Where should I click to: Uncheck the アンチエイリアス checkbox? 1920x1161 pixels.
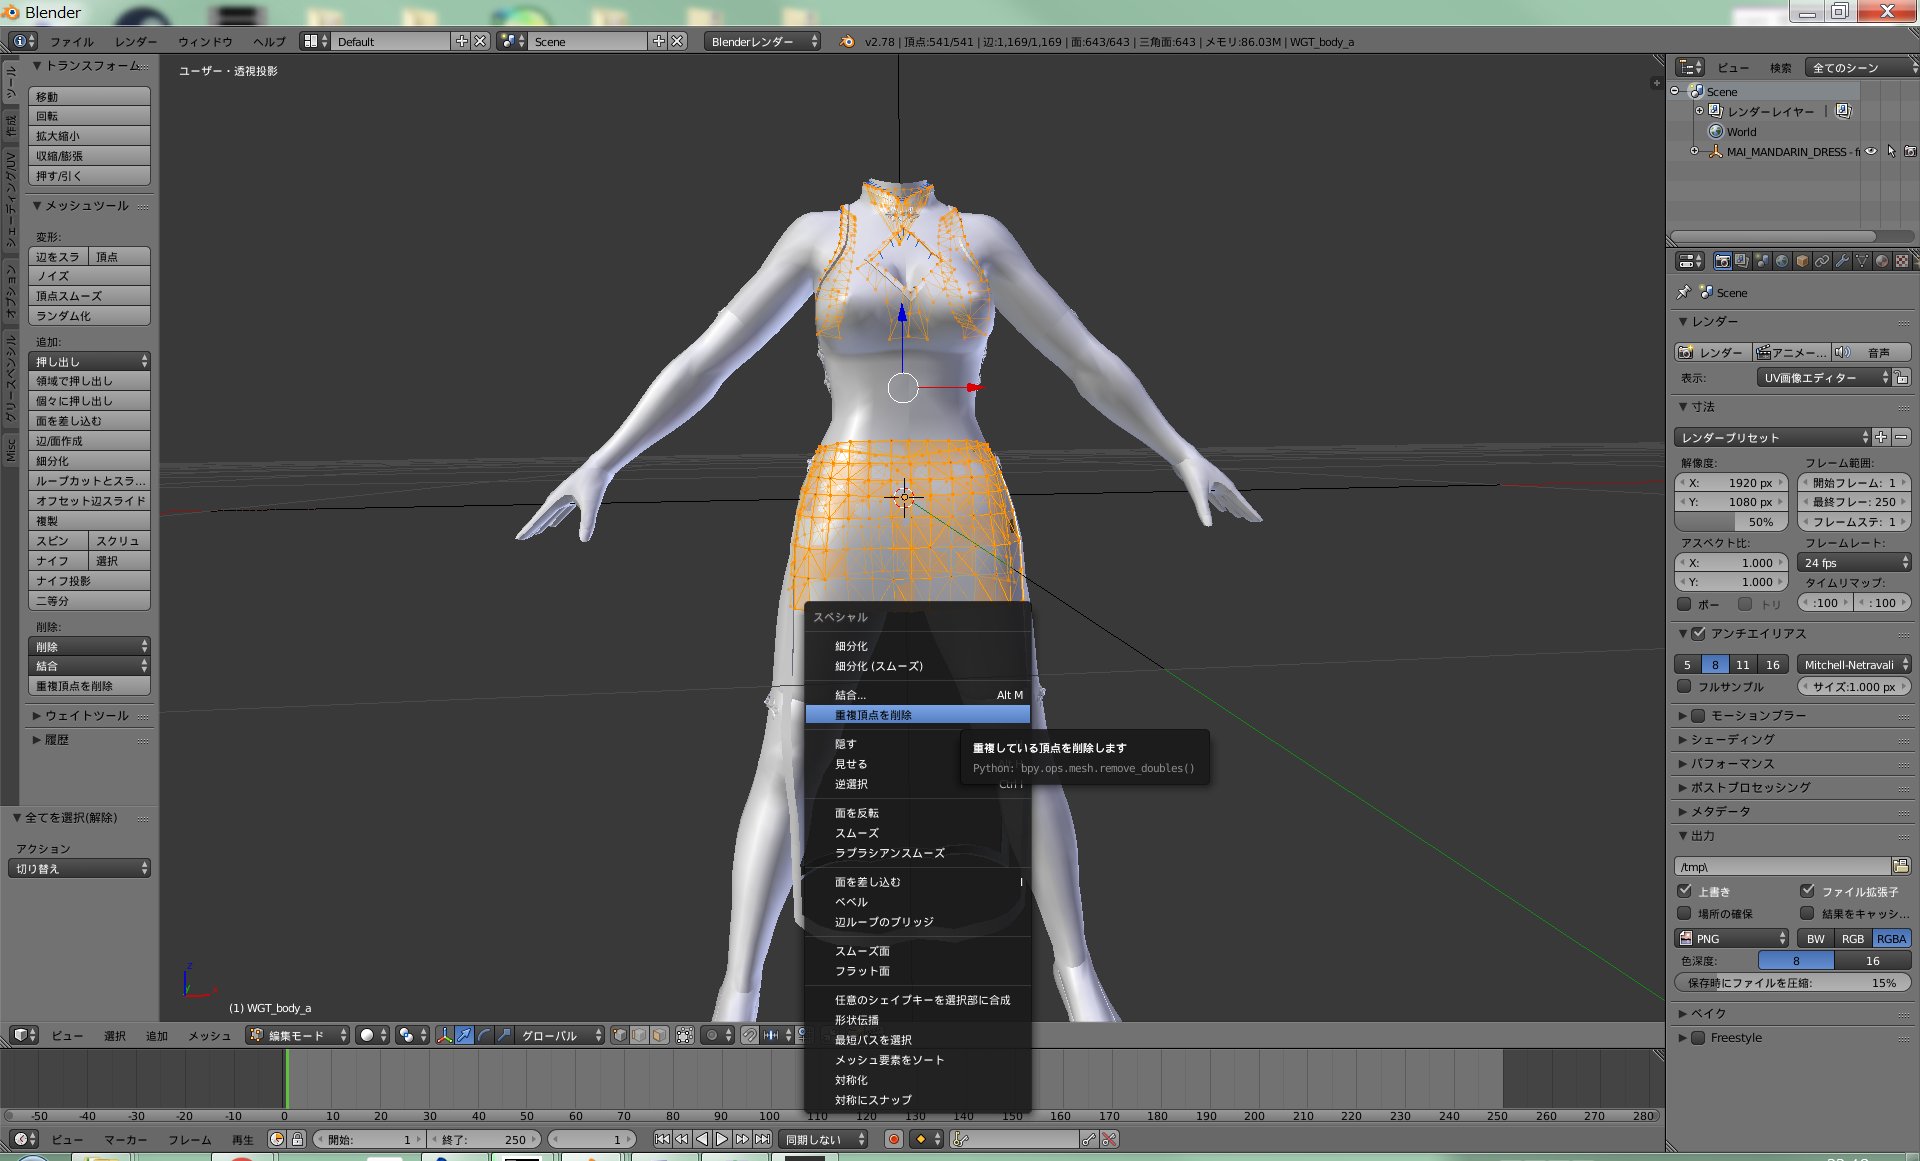(x=1698, y=633)
